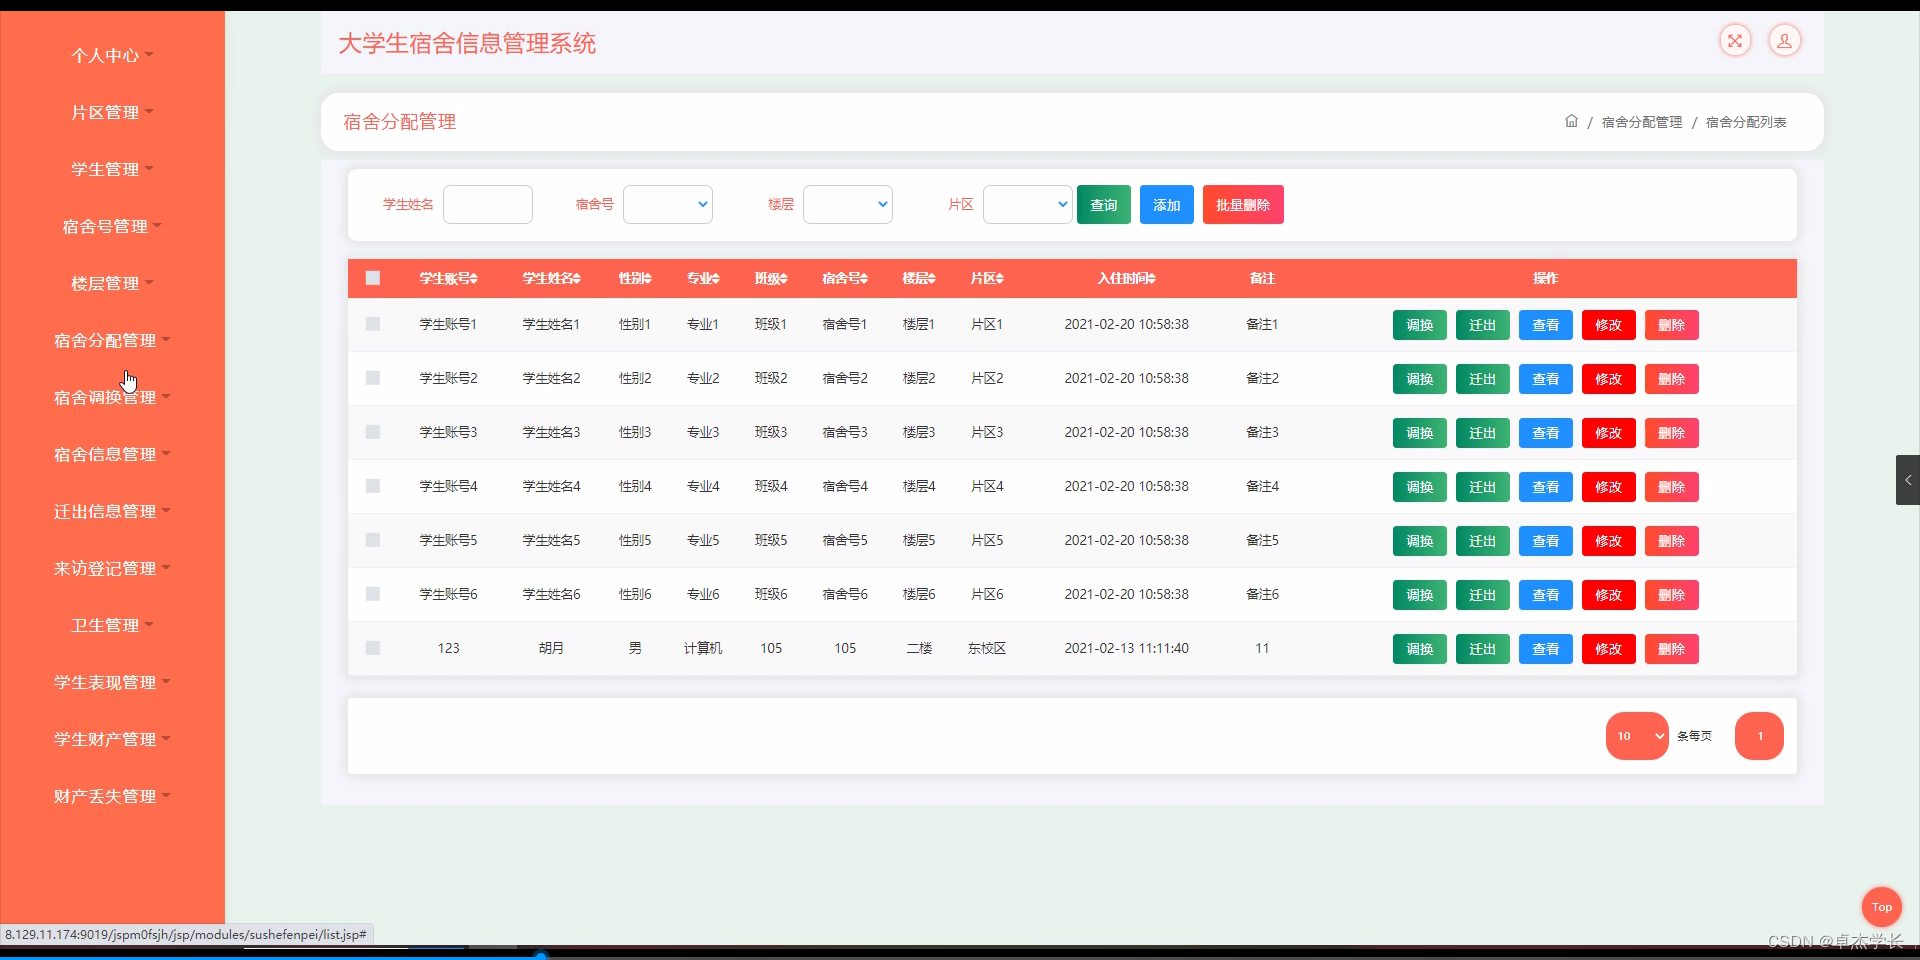
Task: Open the user profile icon top right
Action: coord(1786,41)
